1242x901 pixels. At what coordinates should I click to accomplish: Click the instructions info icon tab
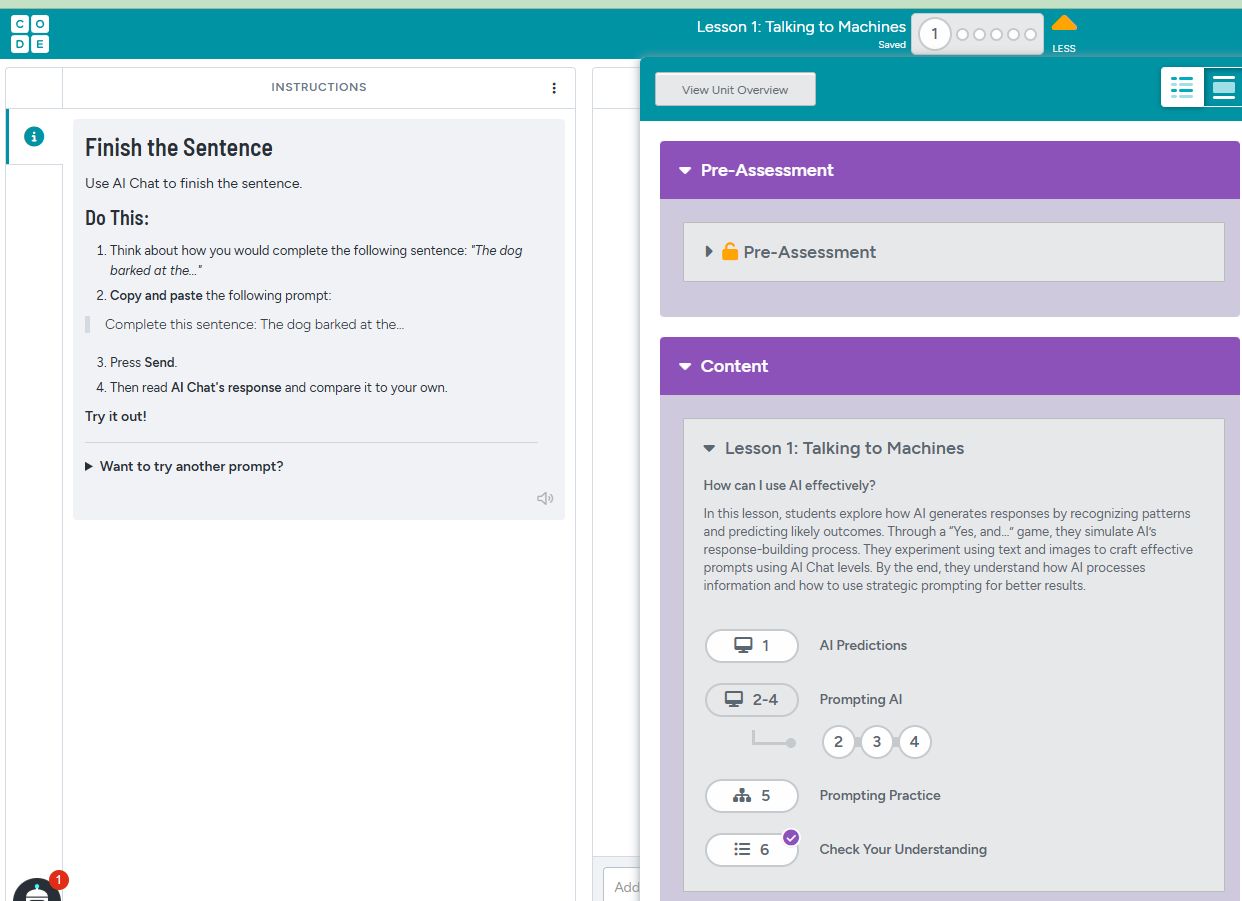[x=34, y=137]
